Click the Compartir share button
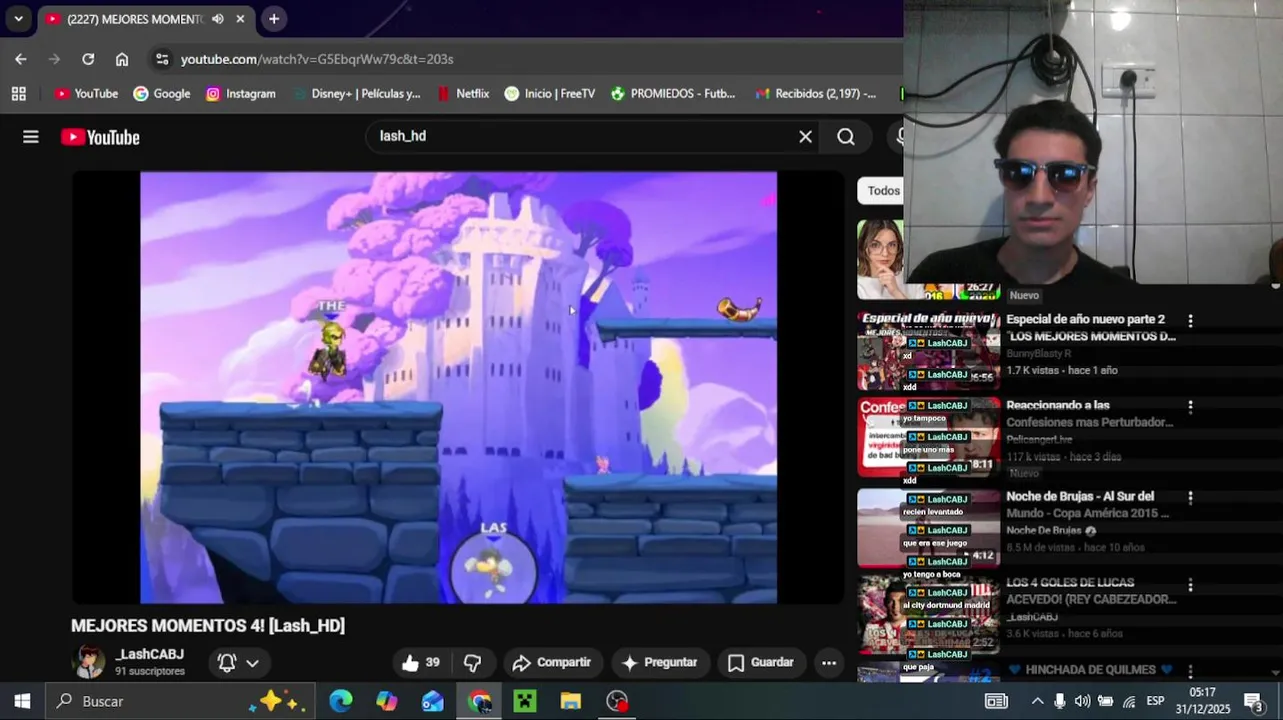1283x720 pixels. click(x=551, y=662)
